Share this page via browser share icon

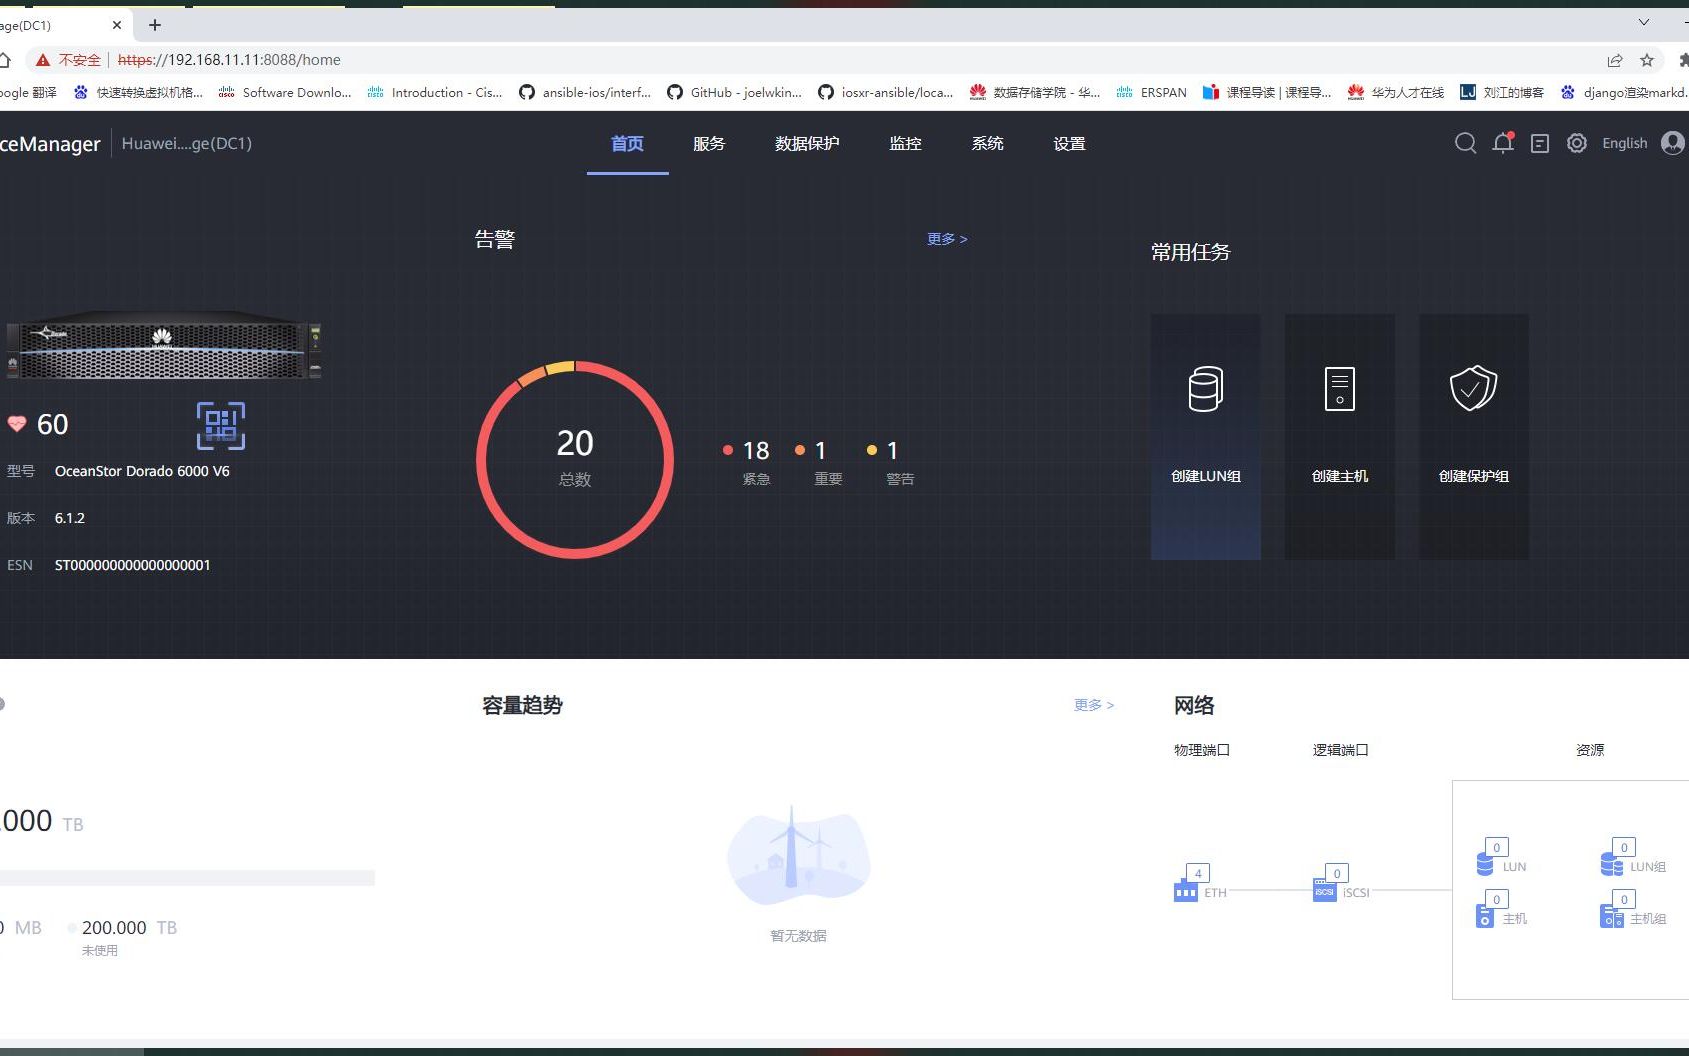point(1615,60)
